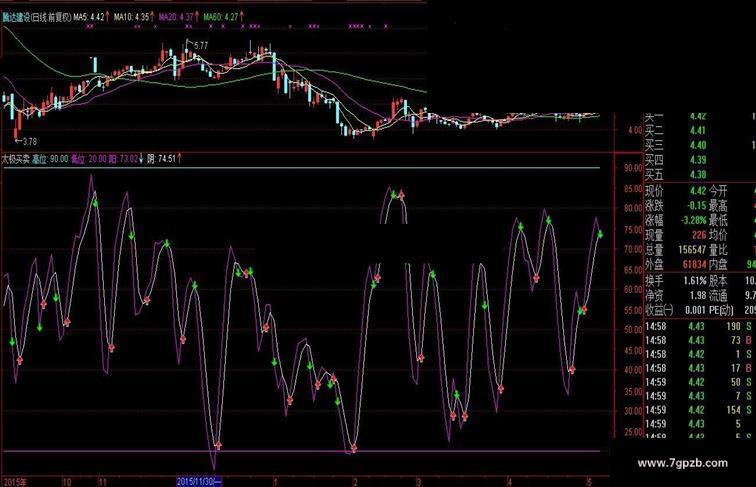Click the 阳: 73.02 value label

click(123, 159)
